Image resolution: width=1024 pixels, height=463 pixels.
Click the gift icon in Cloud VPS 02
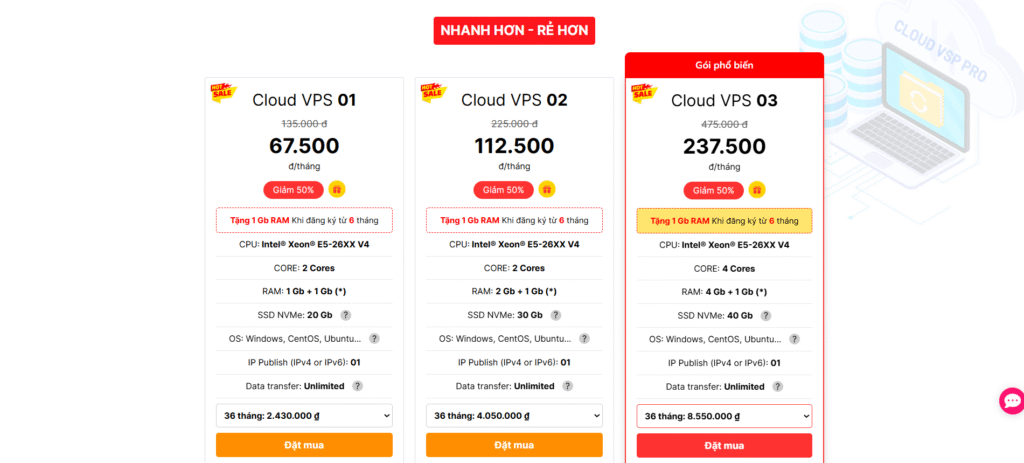[x=547, y=189]
